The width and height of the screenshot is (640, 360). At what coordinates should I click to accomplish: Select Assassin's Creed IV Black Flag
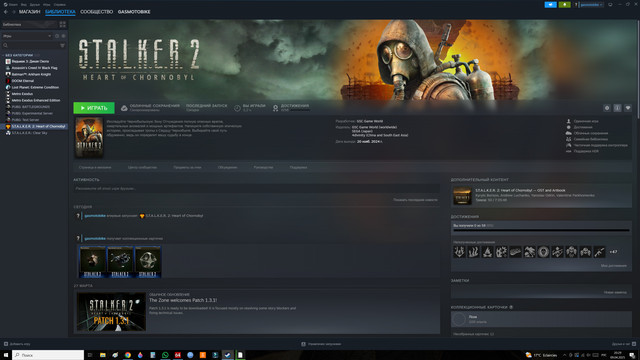coord(34,68)
